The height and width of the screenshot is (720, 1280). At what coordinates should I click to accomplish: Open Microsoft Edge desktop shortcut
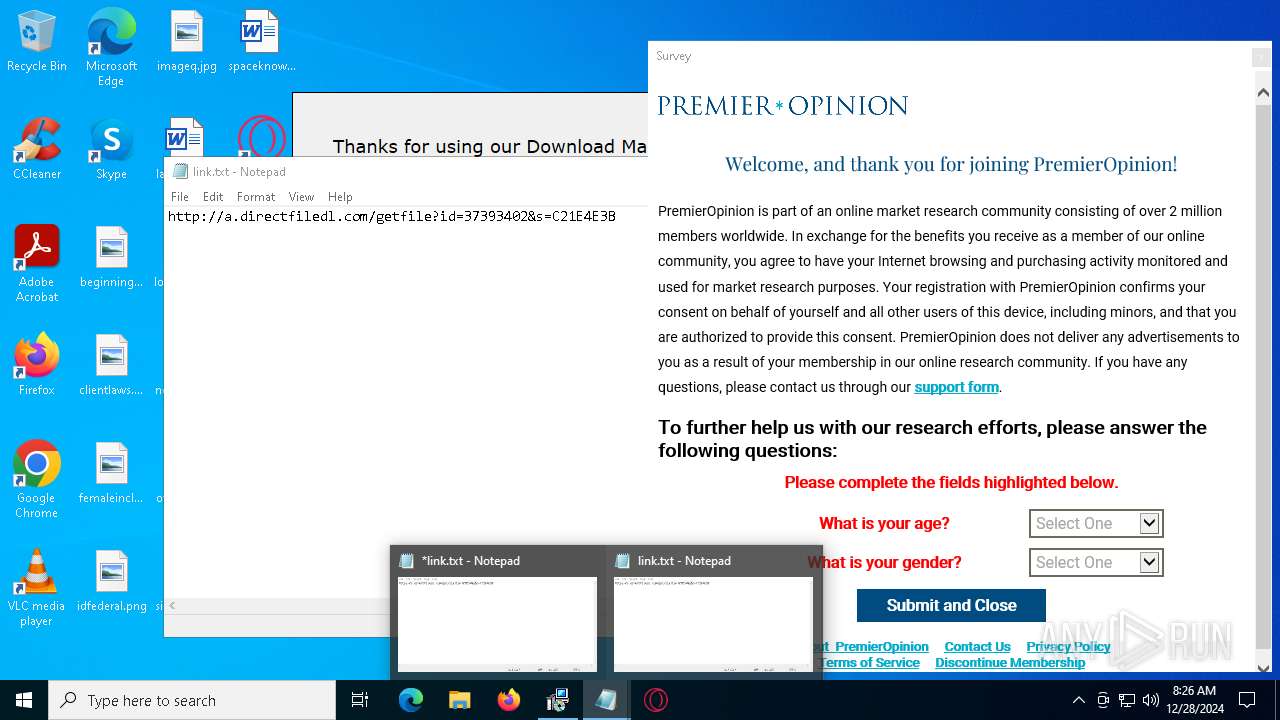111,47
